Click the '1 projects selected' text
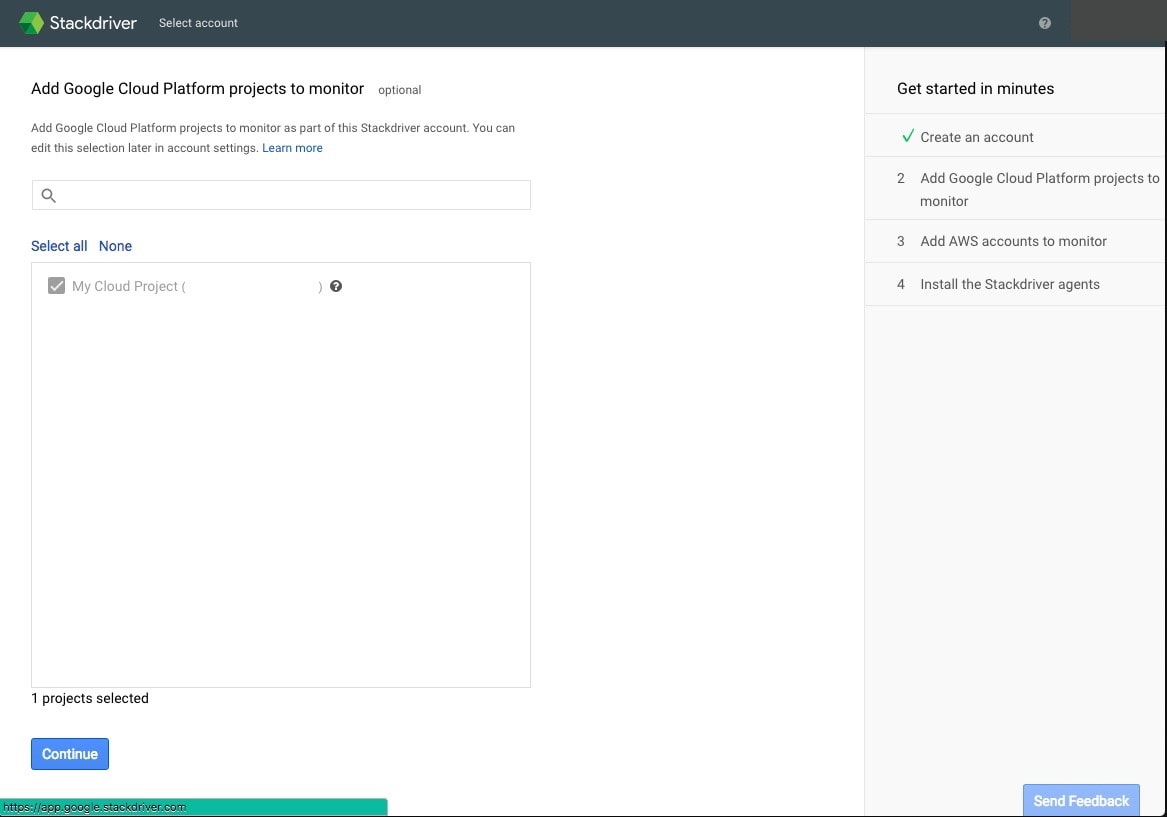This screenshot has width=1167, height=817. tap(90, 699)
